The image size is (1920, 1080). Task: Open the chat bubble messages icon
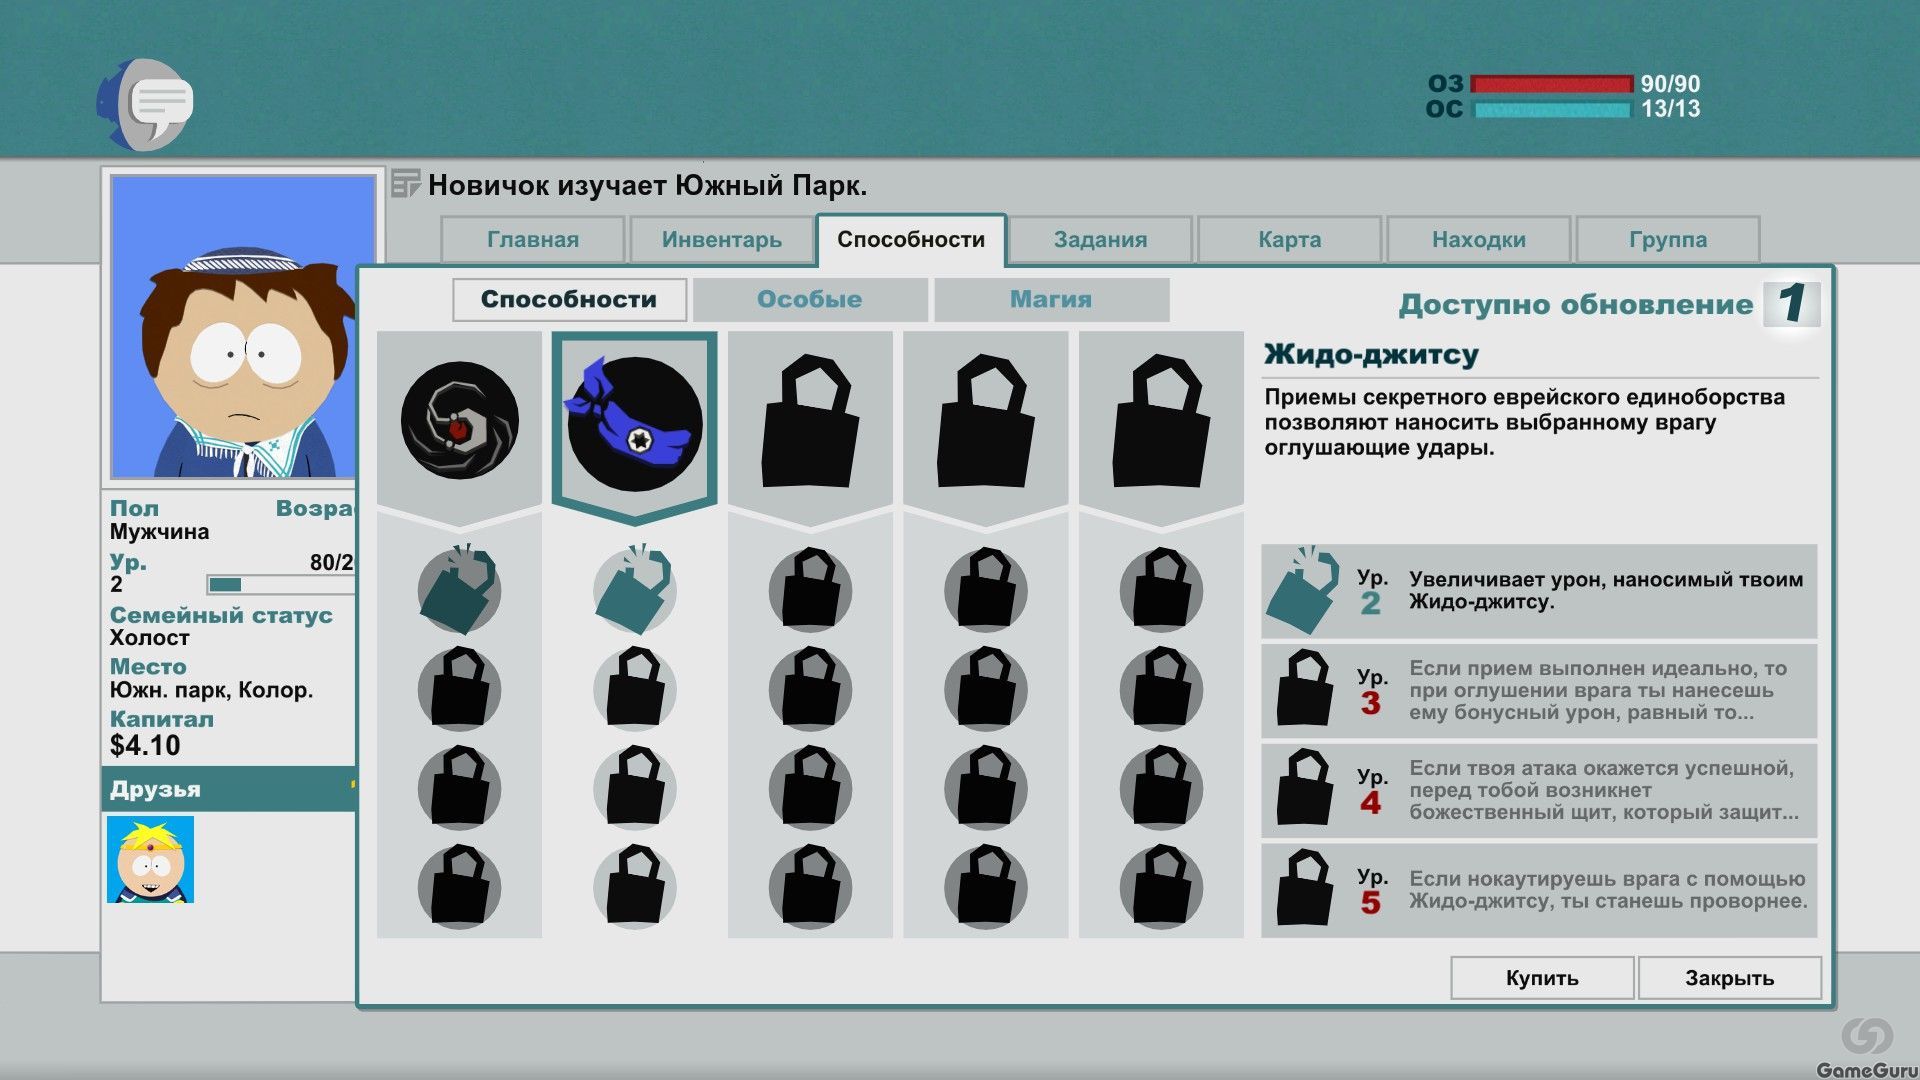tap(146, 104)
